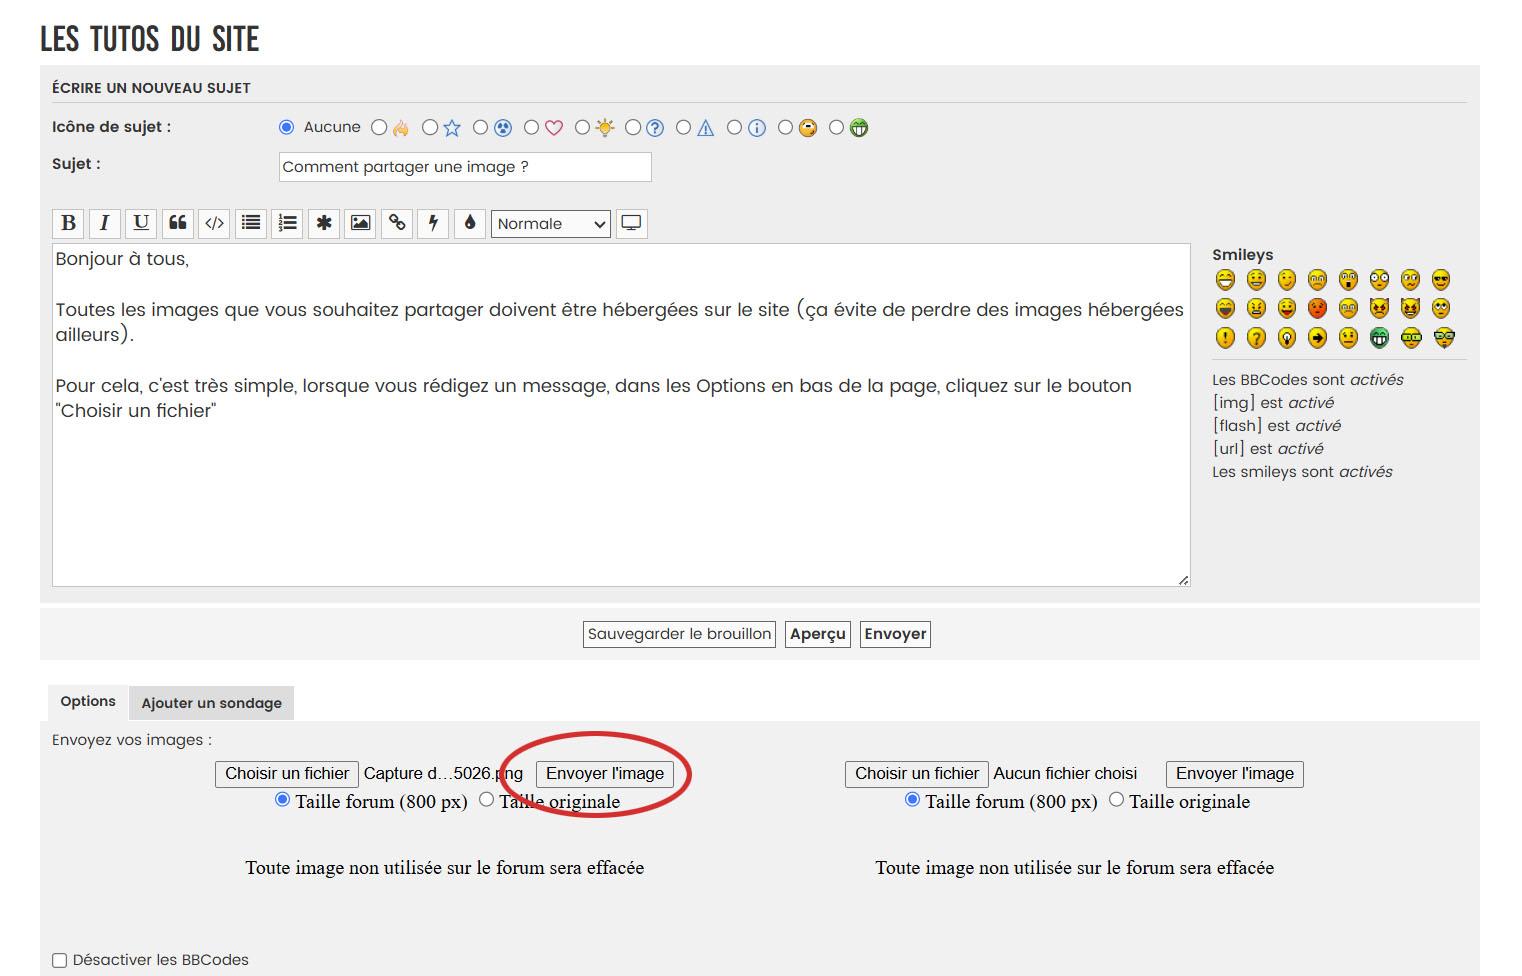This screenshot has height=976, width=1522.
Task: Underline text using the U button
Action: click(x=141, y=223)
